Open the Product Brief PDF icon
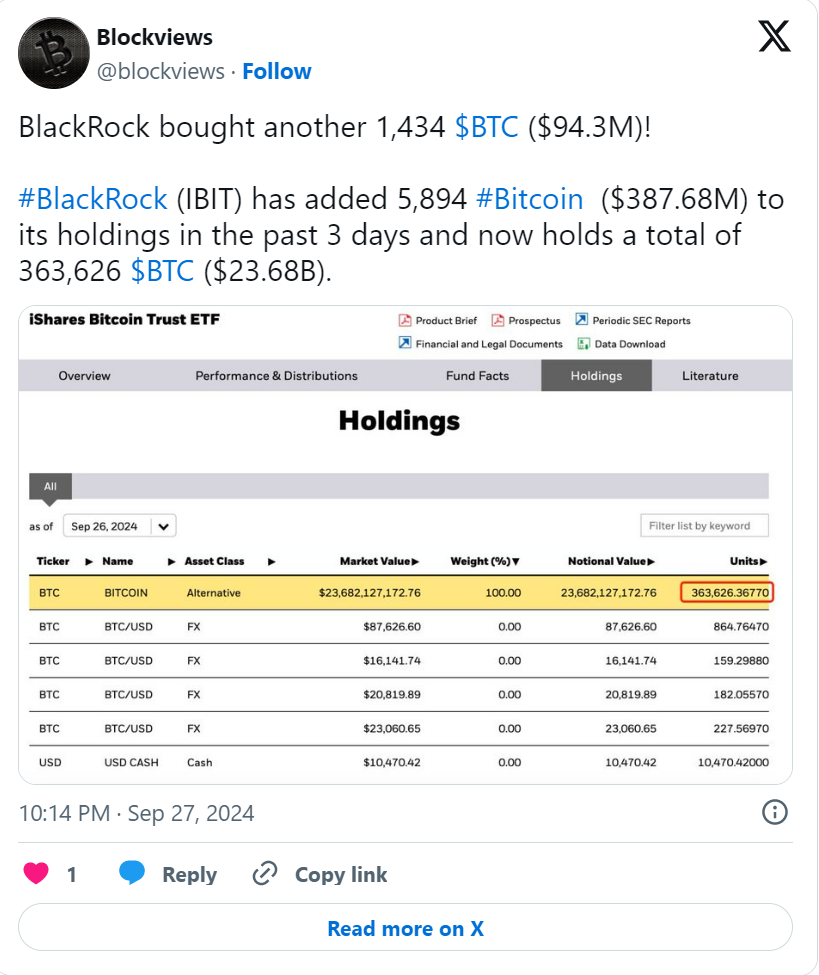The height and width of the screenshot is (975, 819). tap(405, 320)
